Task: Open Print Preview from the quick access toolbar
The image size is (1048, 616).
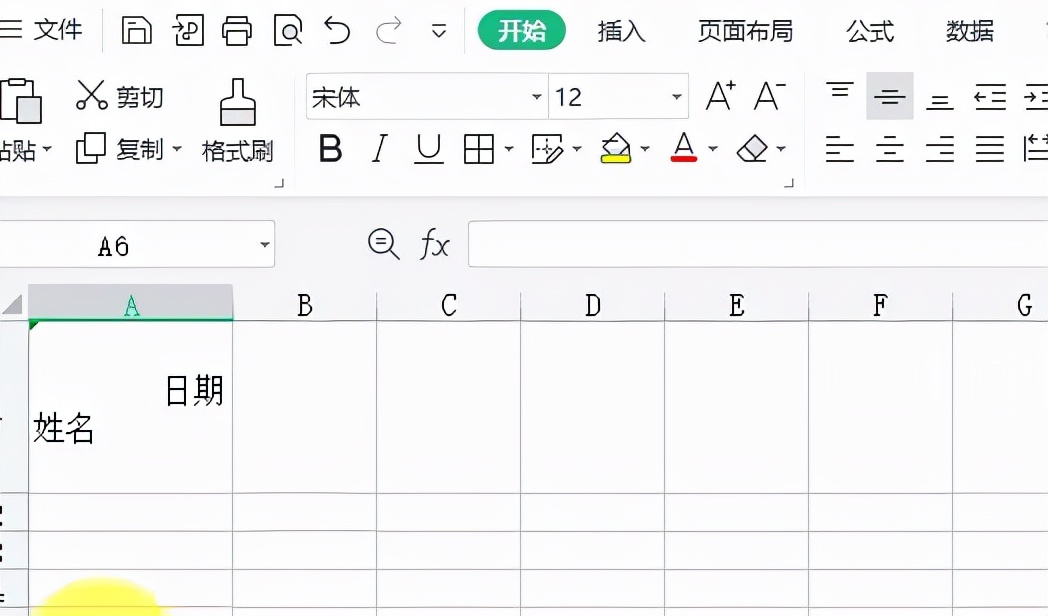Action: pyautogui.click(x=287, y=30)
